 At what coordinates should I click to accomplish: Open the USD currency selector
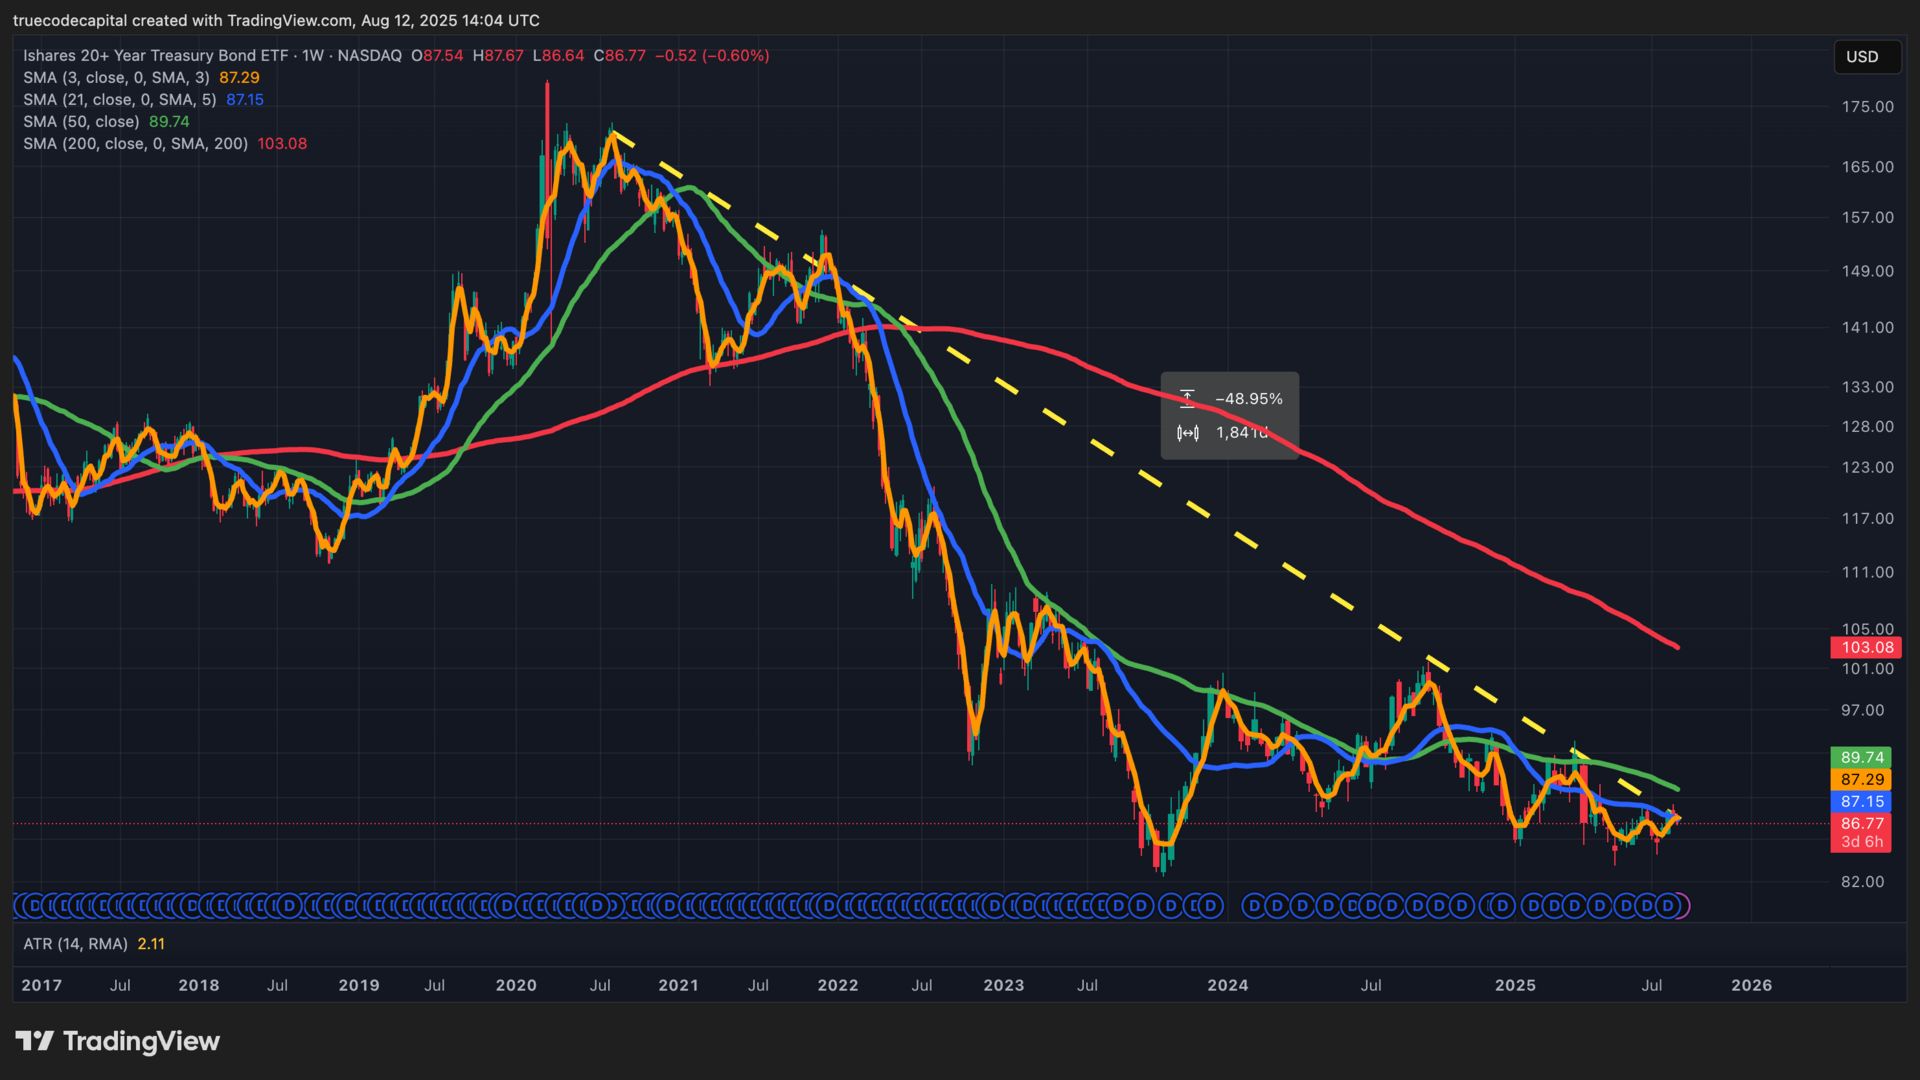(x=1866, y=57)
